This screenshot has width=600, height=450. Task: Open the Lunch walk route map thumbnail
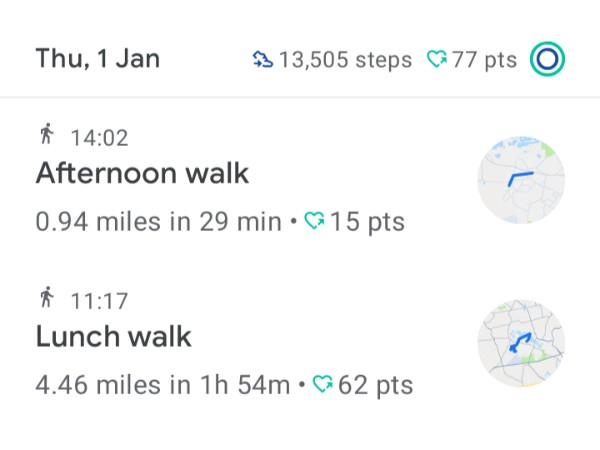coord(519,341)
